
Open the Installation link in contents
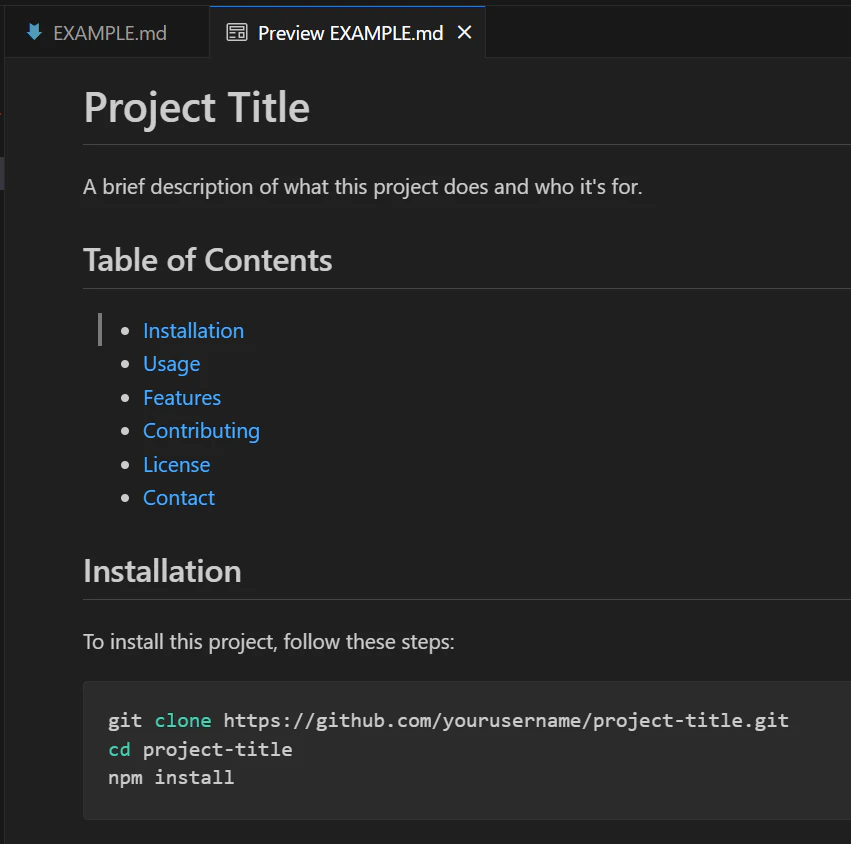193,331
